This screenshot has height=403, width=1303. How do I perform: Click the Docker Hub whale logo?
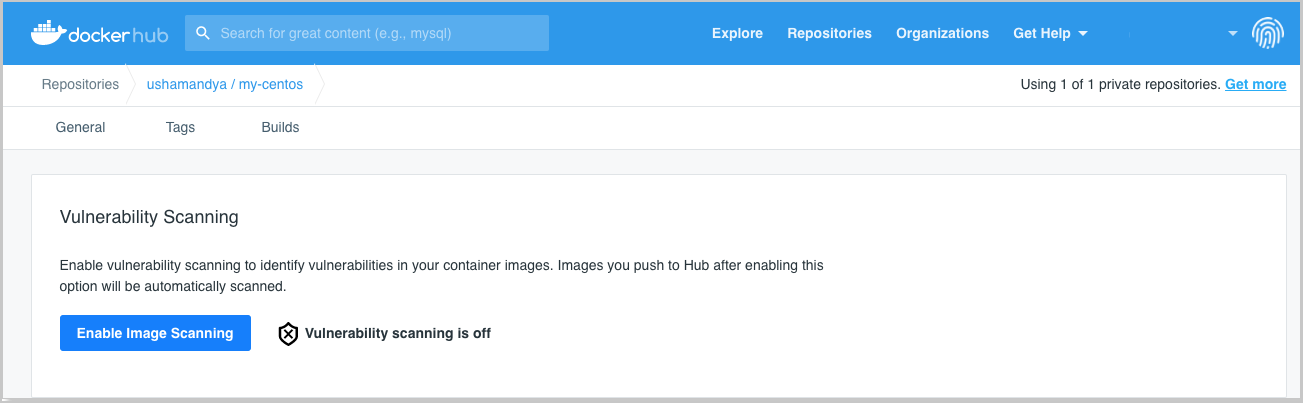[47, 33]
